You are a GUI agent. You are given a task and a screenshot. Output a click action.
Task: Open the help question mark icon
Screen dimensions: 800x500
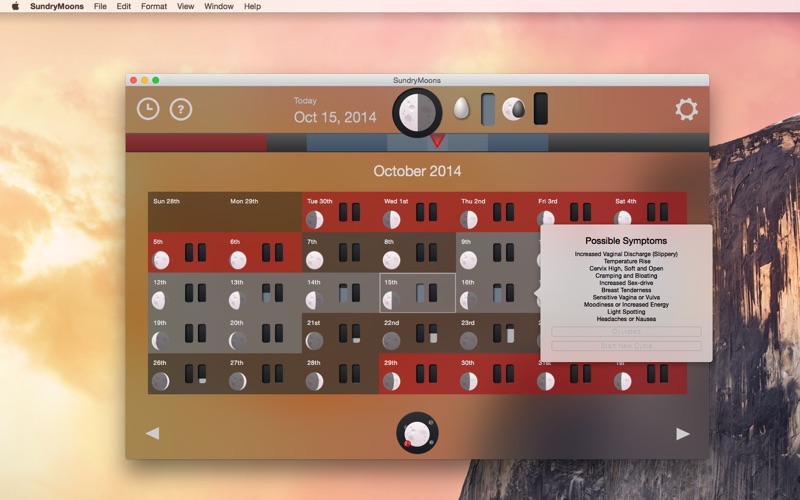(x=181, y=109)
